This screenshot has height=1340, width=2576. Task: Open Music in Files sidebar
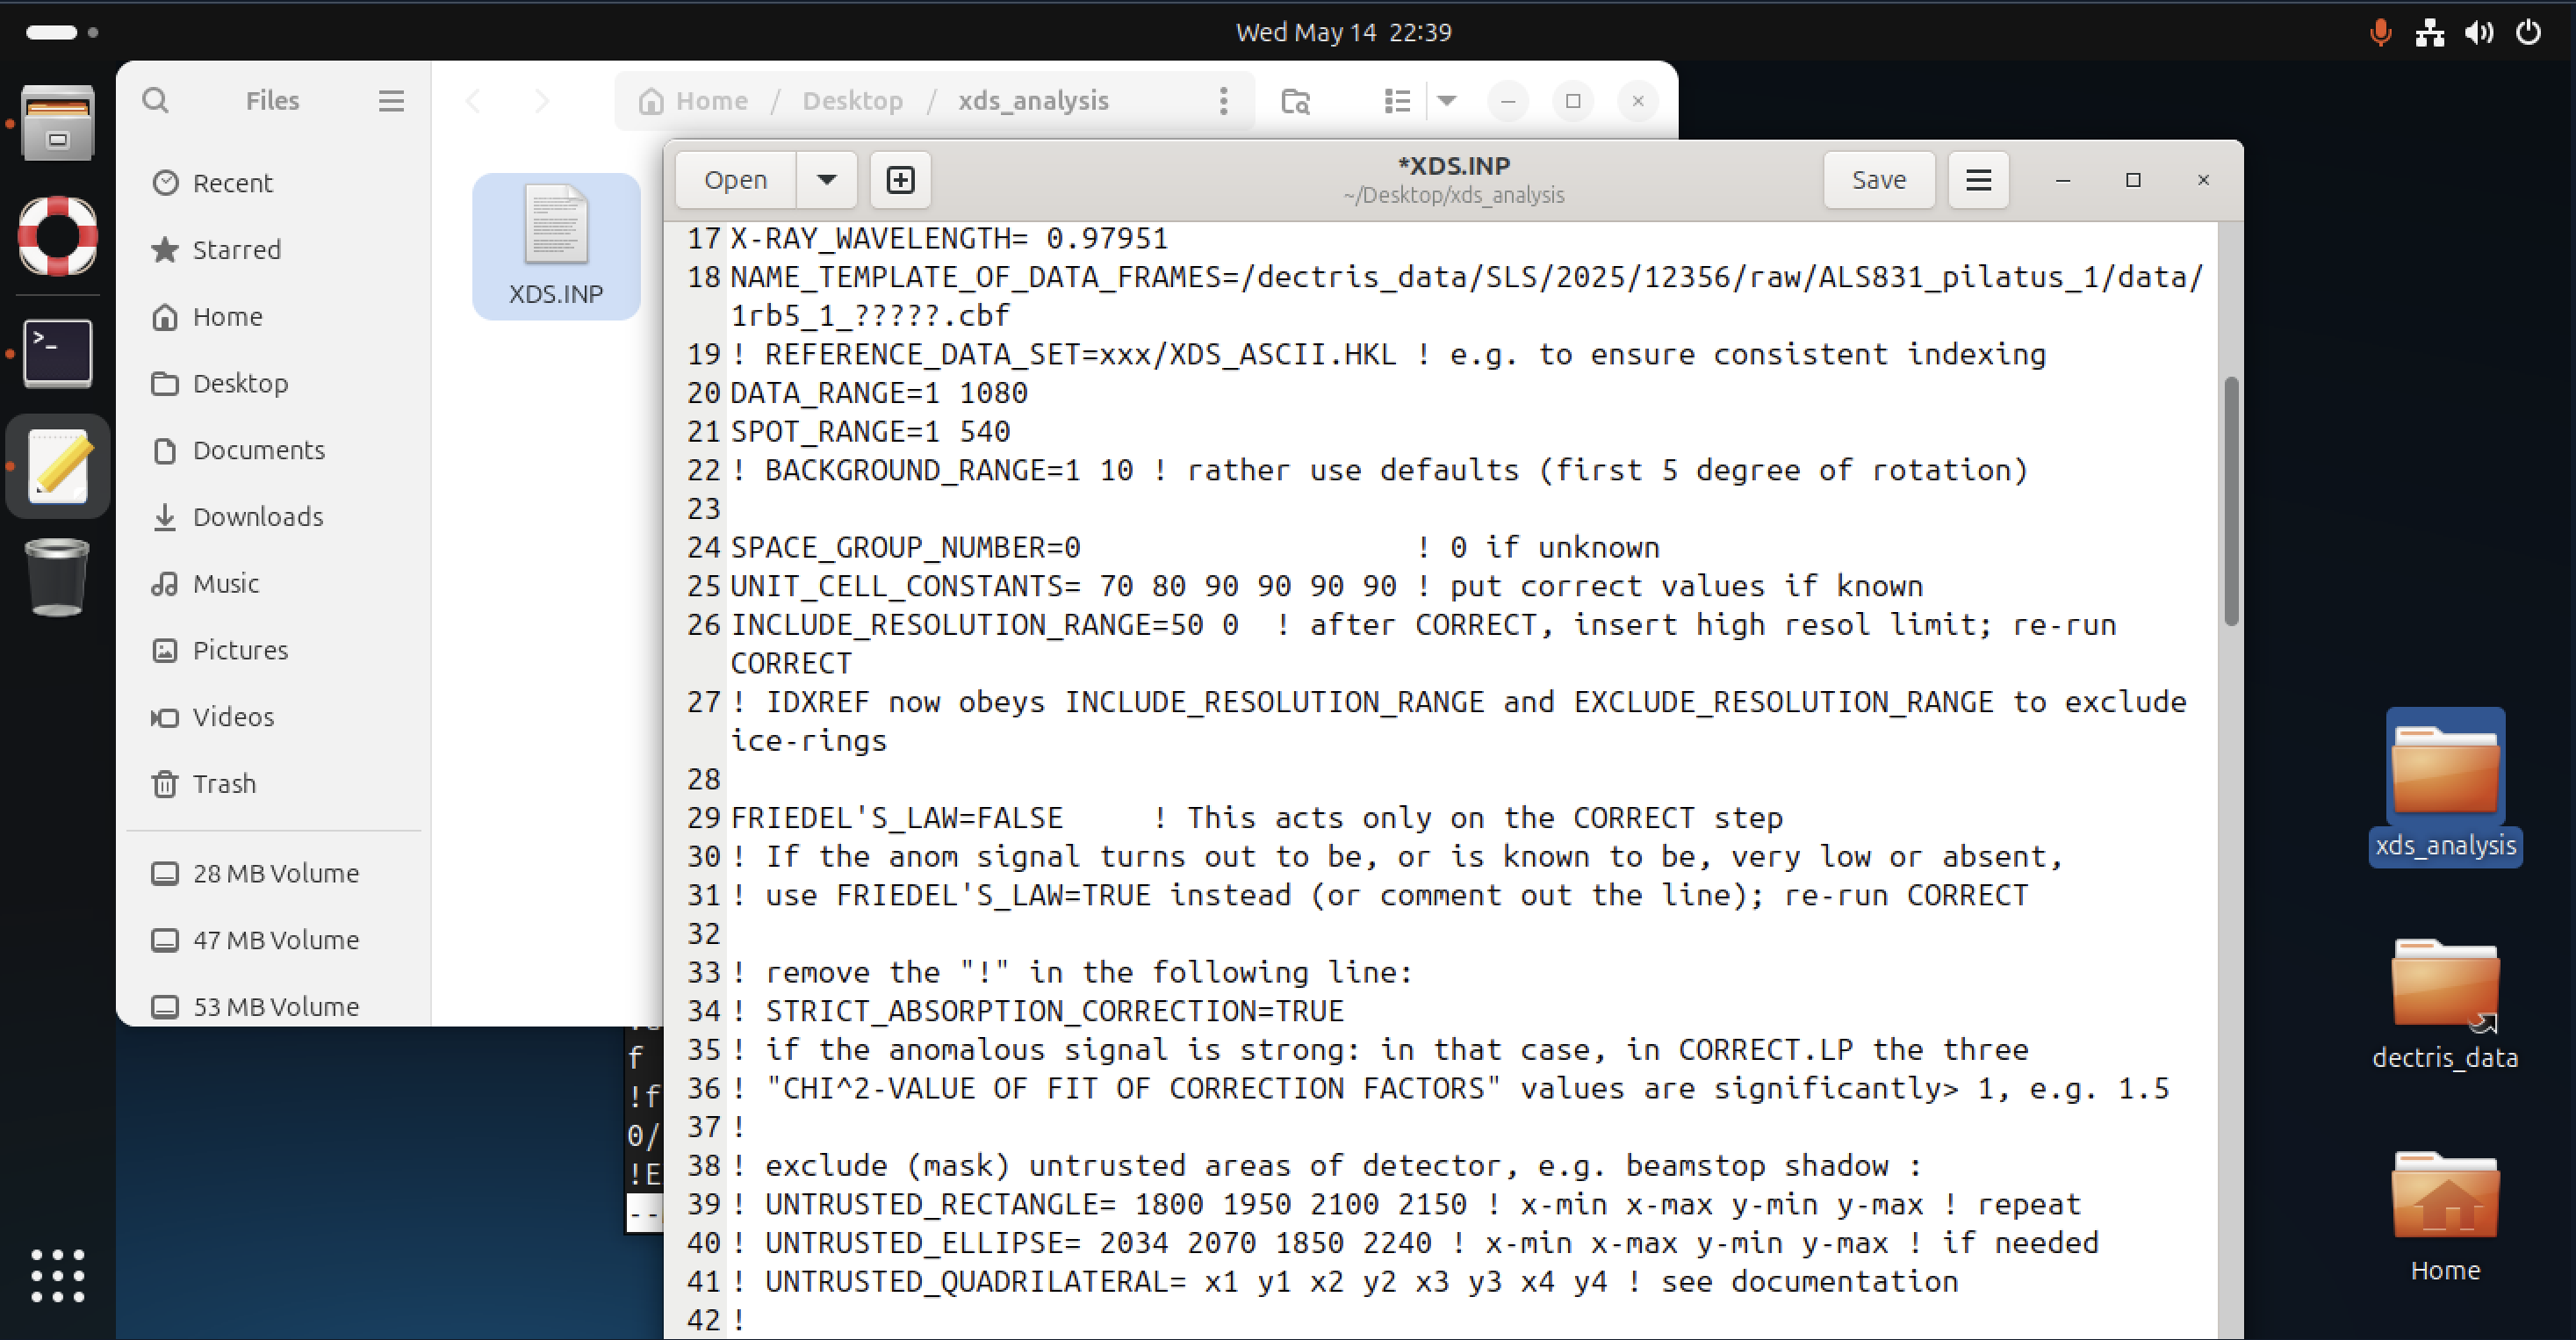point(273,583)
